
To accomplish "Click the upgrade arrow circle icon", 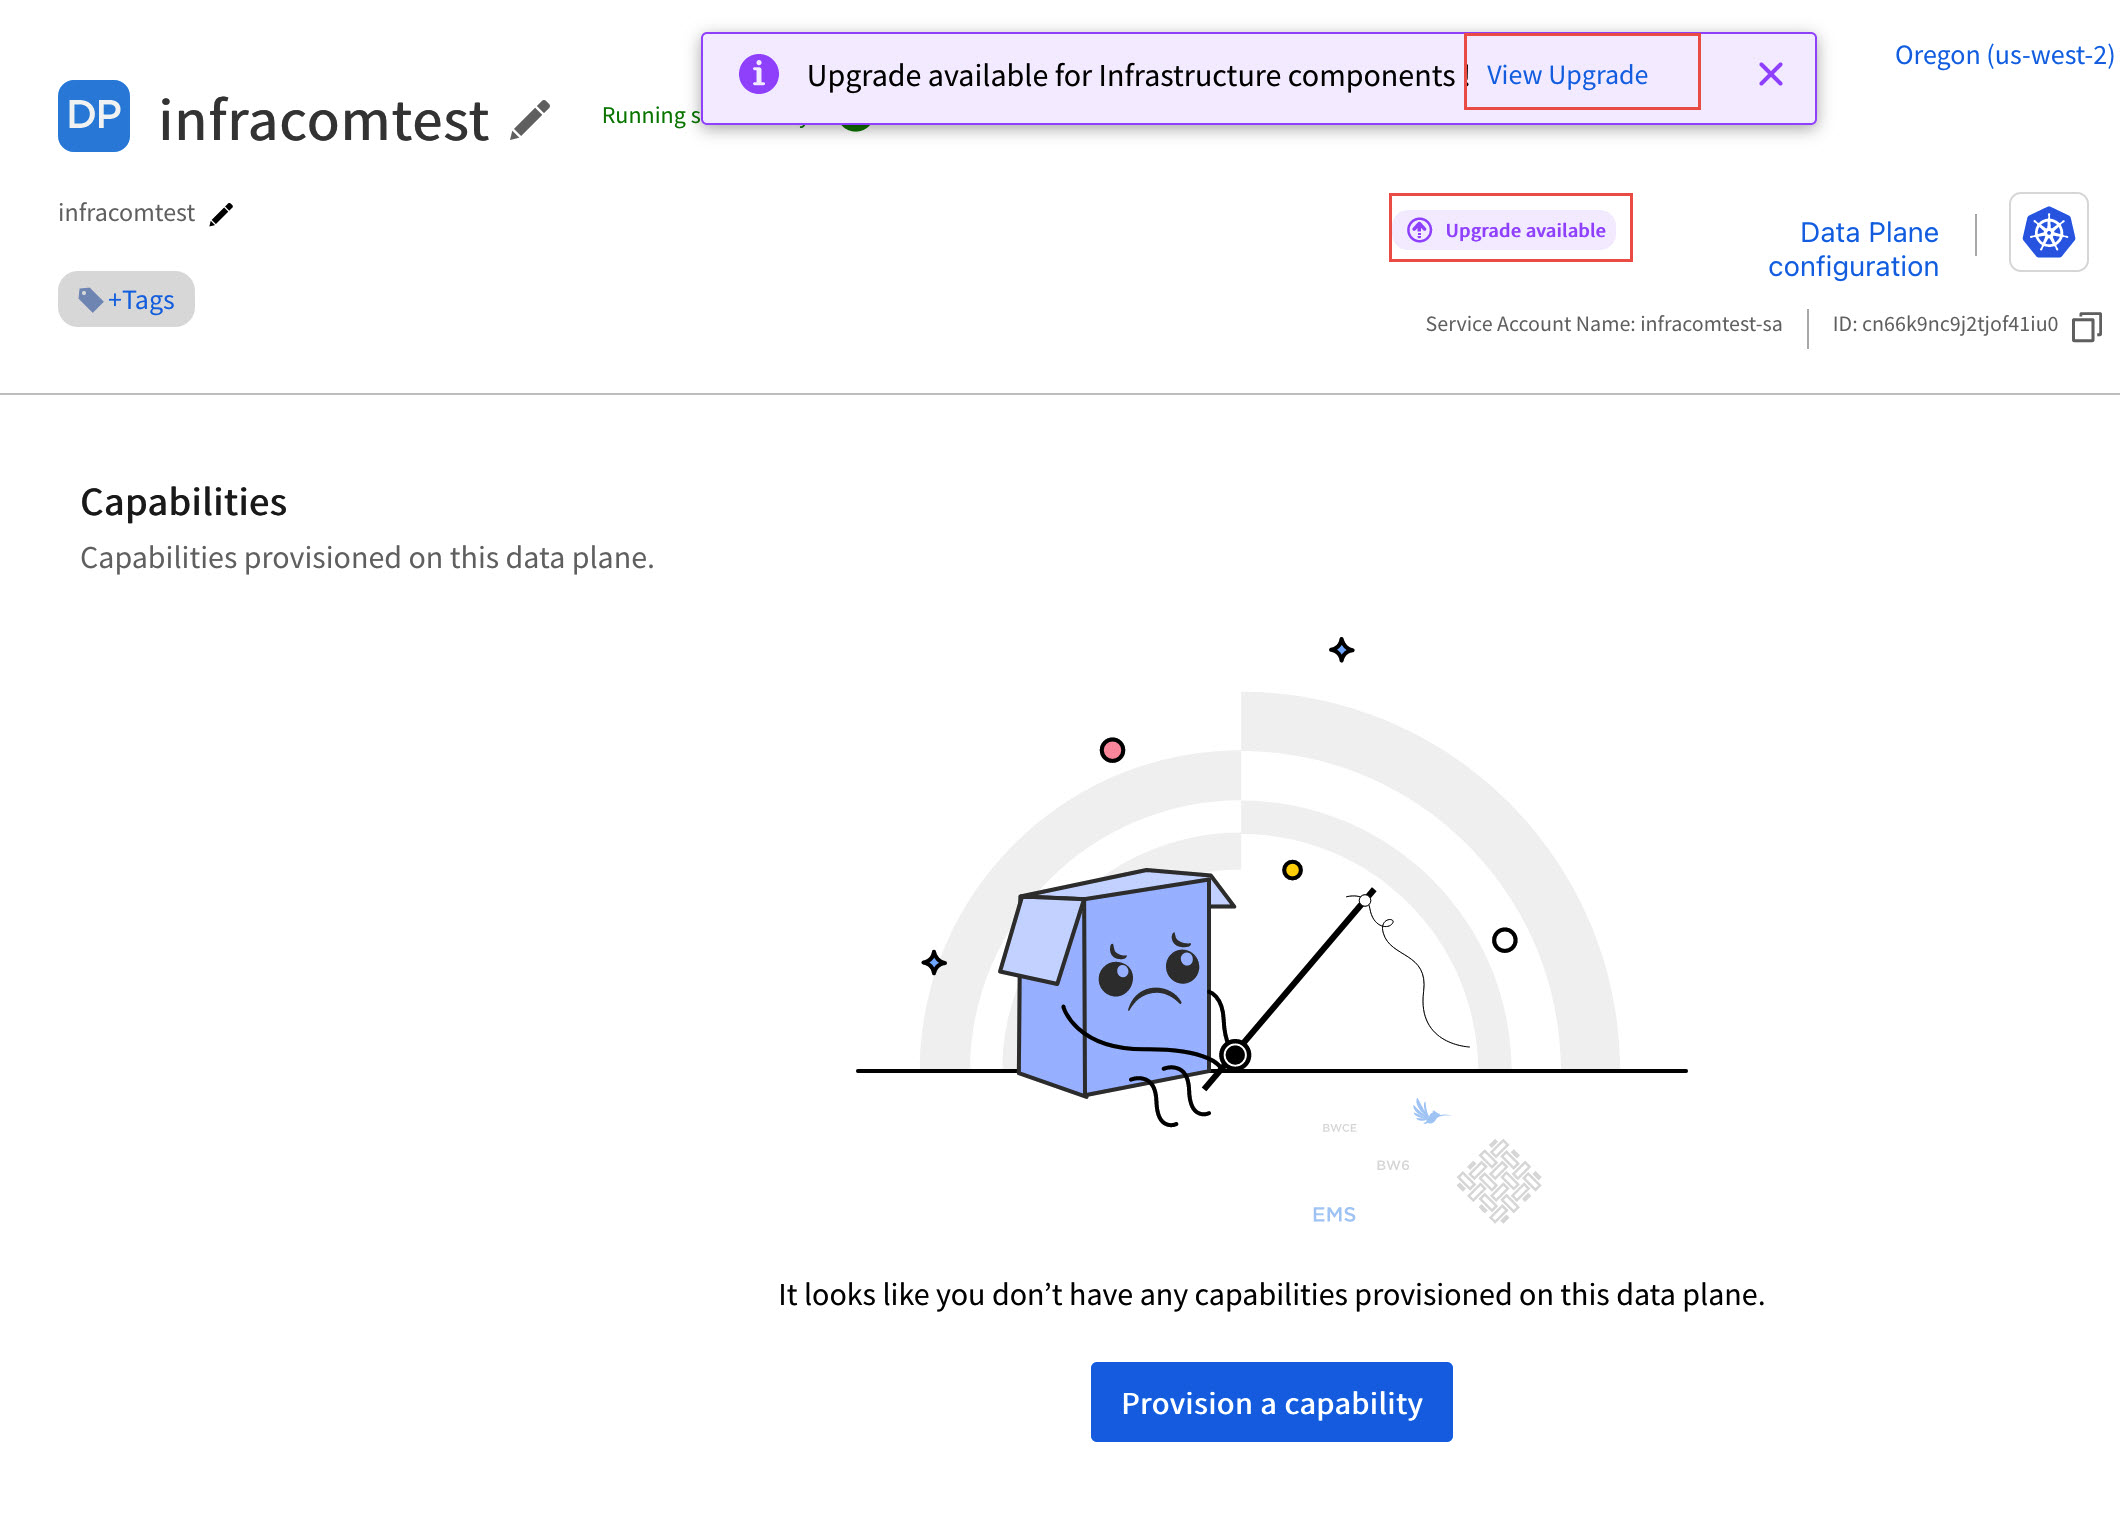I will click(1419, 230).
